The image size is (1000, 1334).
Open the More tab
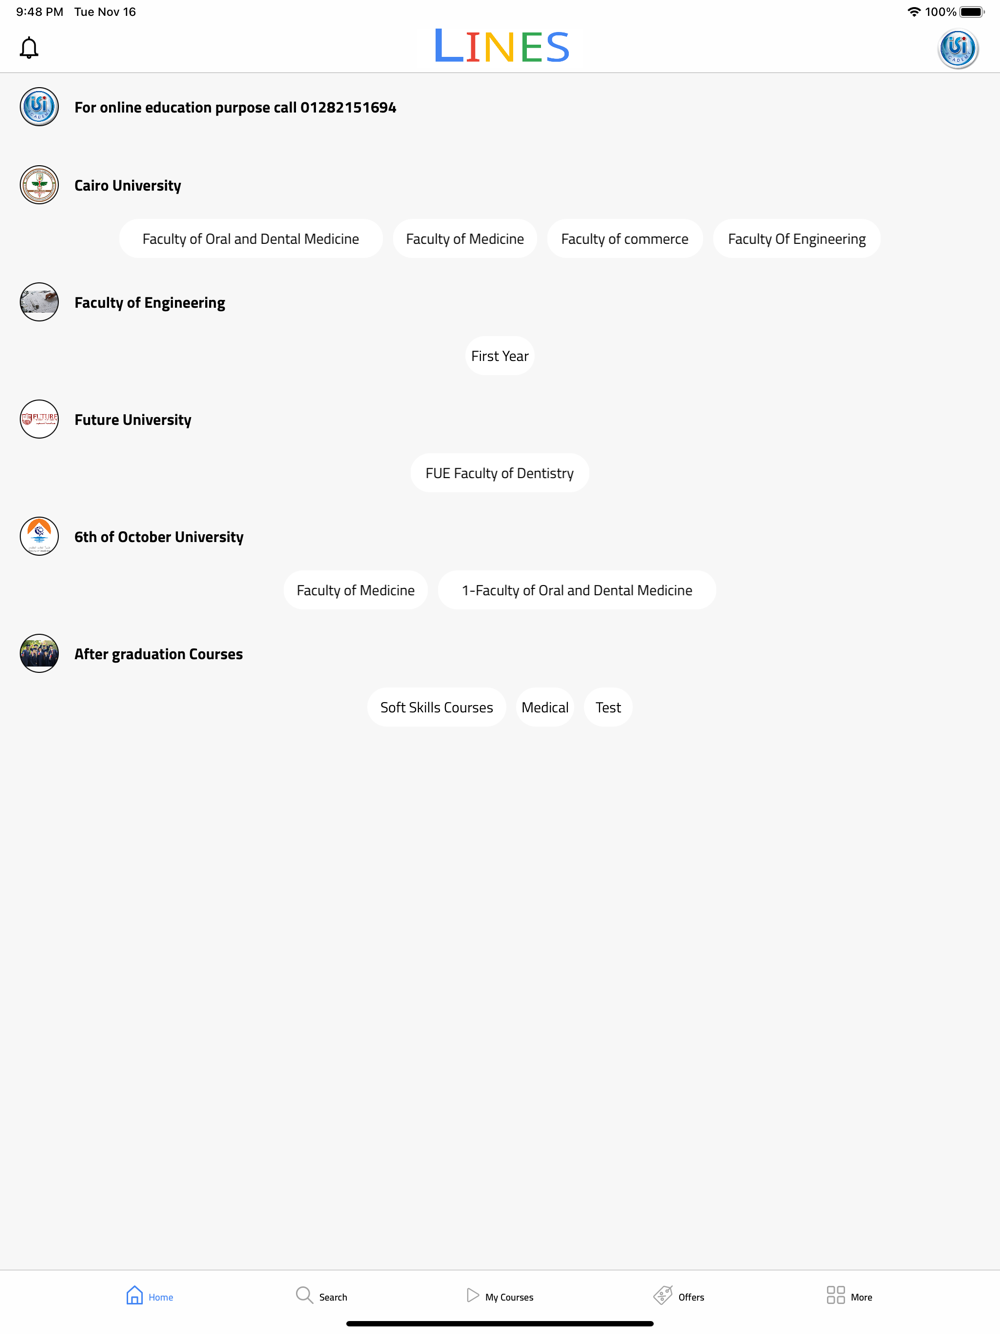click(x=849, y=1296)
